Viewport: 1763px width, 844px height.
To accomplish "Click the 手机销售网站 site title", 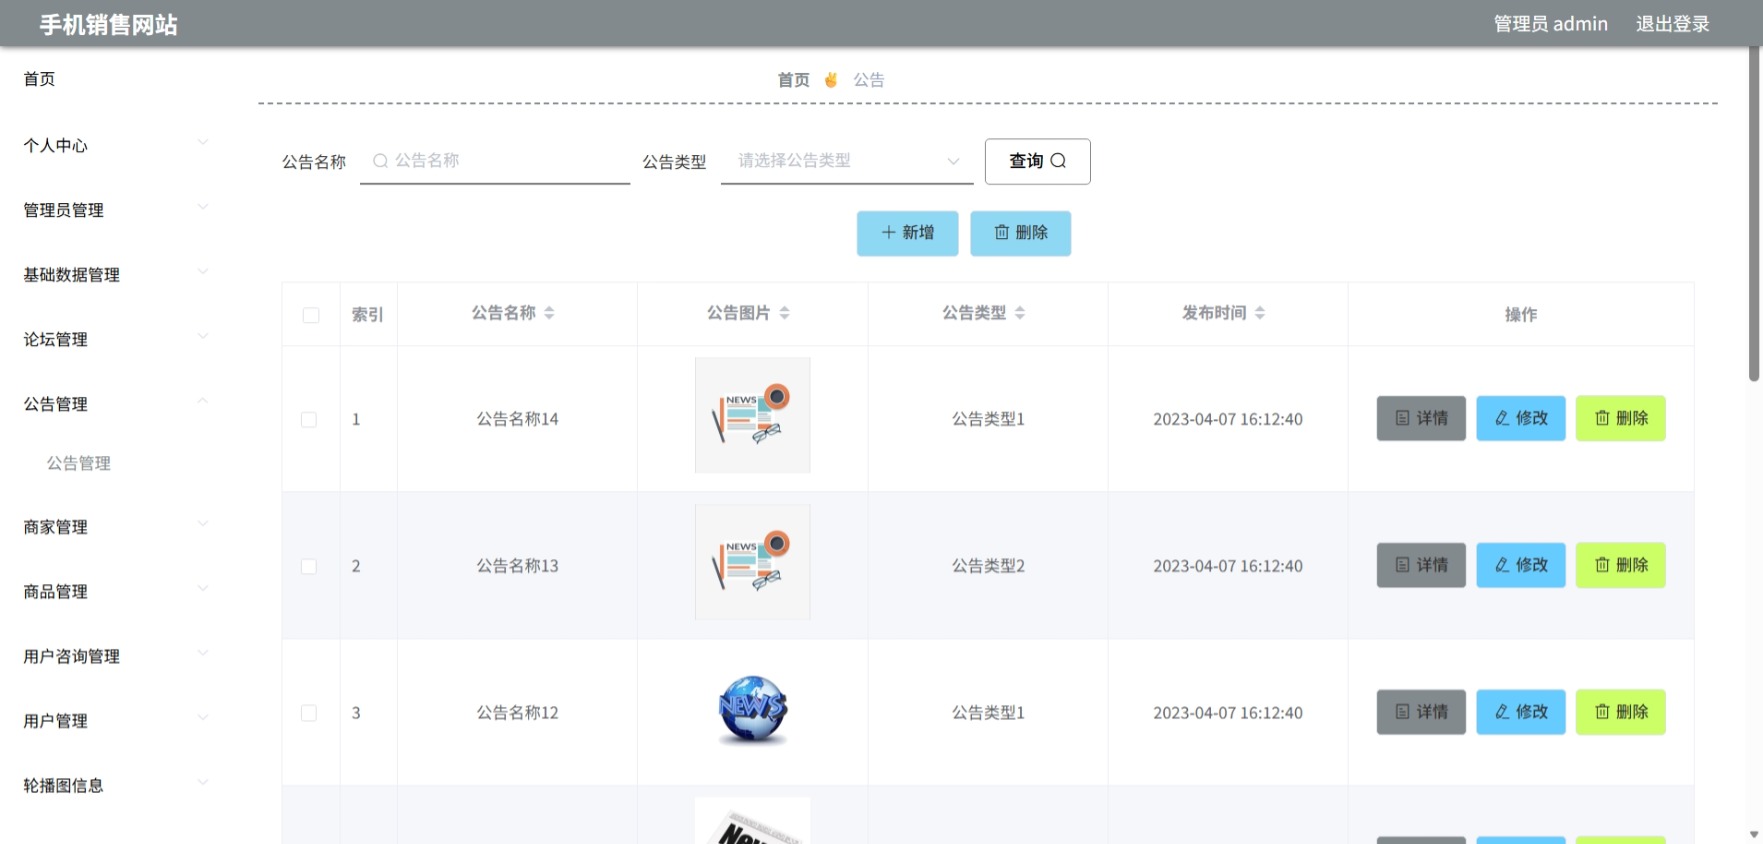I will click(x=108, y=25).
